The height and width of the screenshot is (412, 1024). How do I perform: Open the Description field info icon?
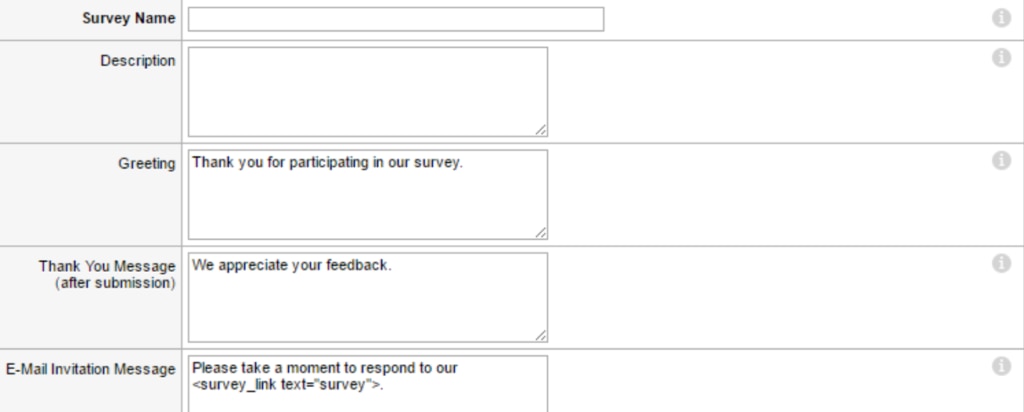[1001, 57]
